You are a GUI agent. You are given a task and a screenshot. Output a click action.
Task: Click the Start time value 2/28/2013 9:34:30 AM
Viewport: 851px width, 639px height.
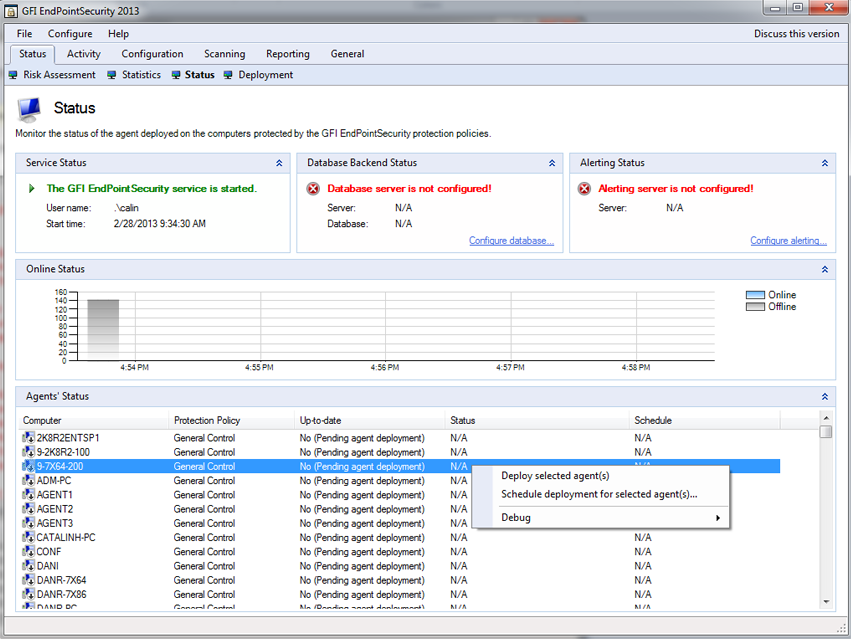(x=160, y=224)
